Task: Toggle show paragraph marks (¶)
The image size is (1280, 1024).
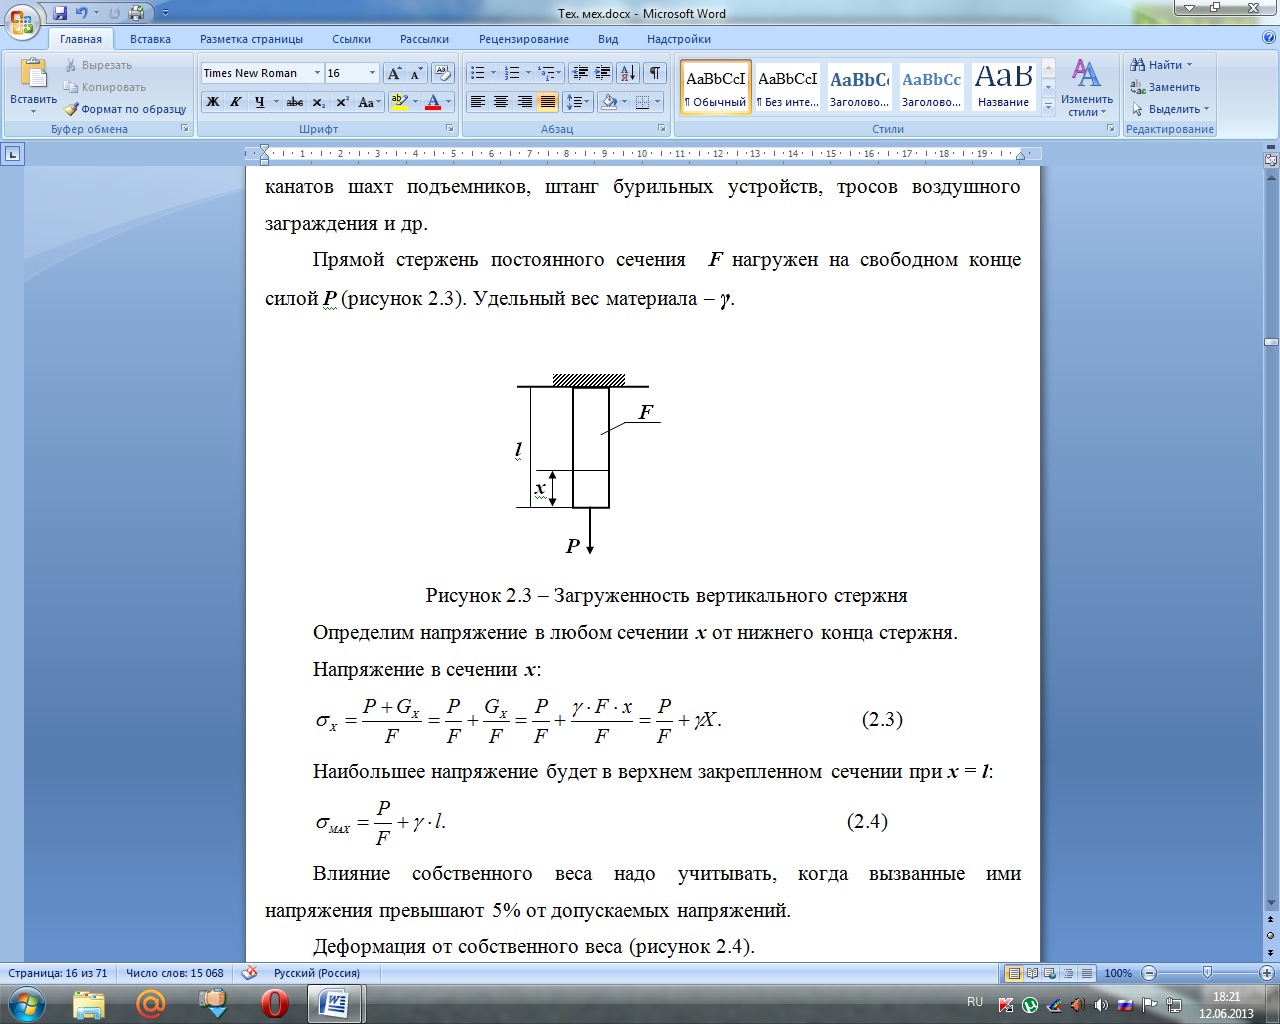Action: 655,73
